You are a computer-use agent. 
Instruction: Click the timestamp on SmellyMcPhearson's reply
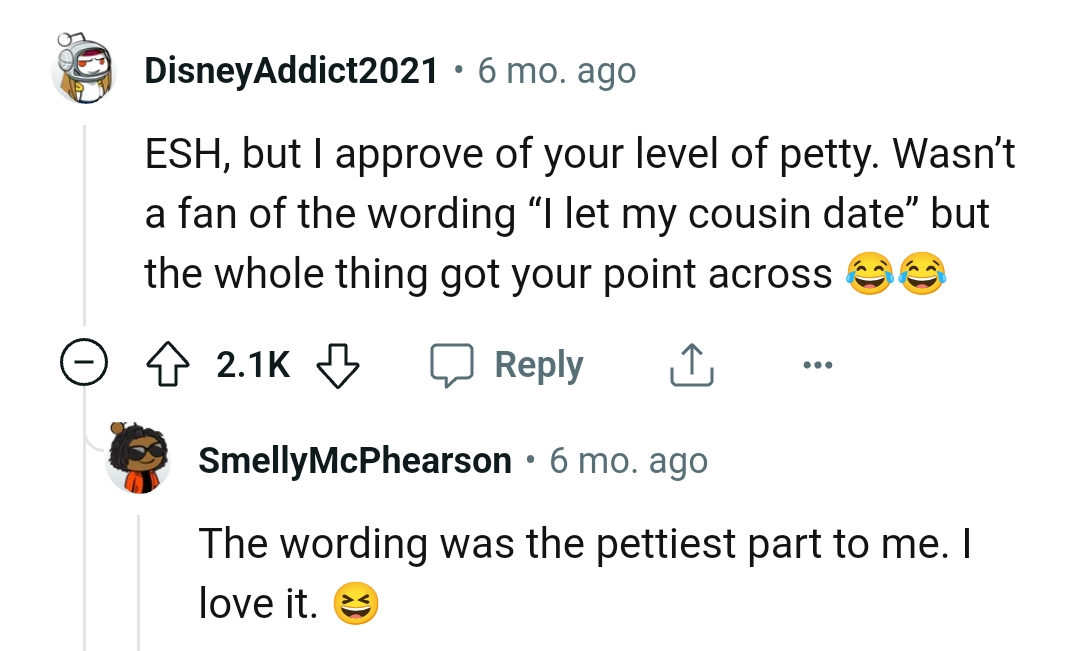[x=628, y=459]
